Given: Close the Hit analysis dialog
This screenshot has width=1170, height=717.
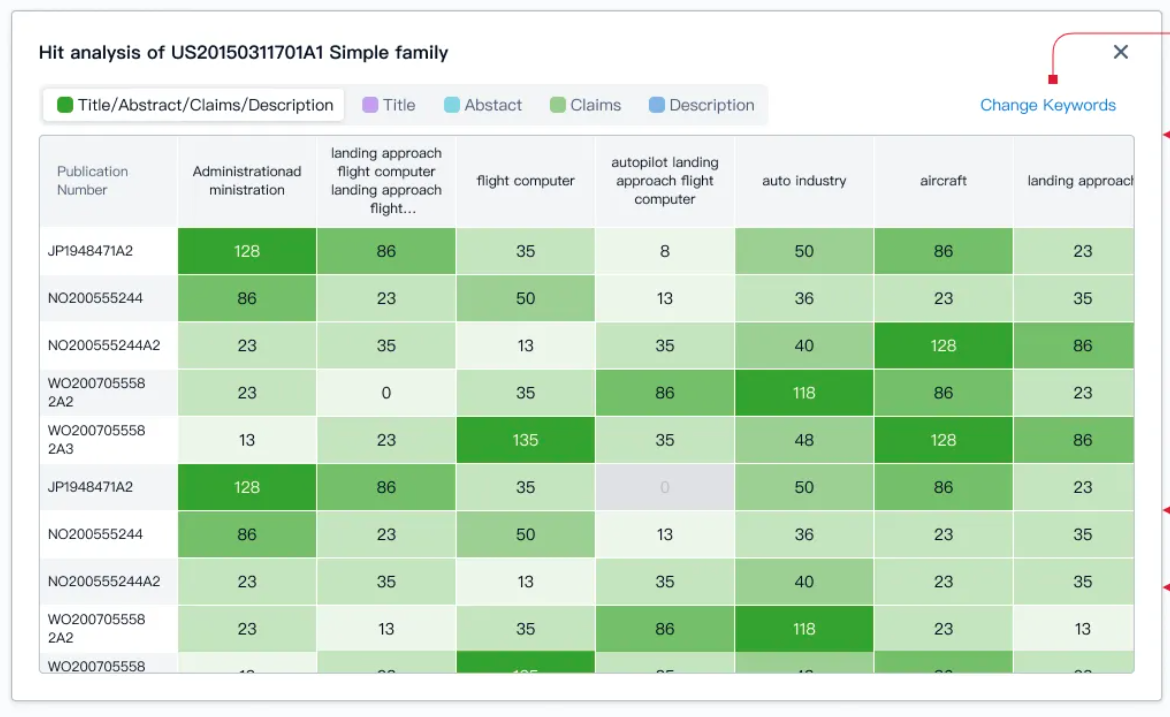Looking at the screenshot, I should pyautogui.click(x=1120, y=52).
